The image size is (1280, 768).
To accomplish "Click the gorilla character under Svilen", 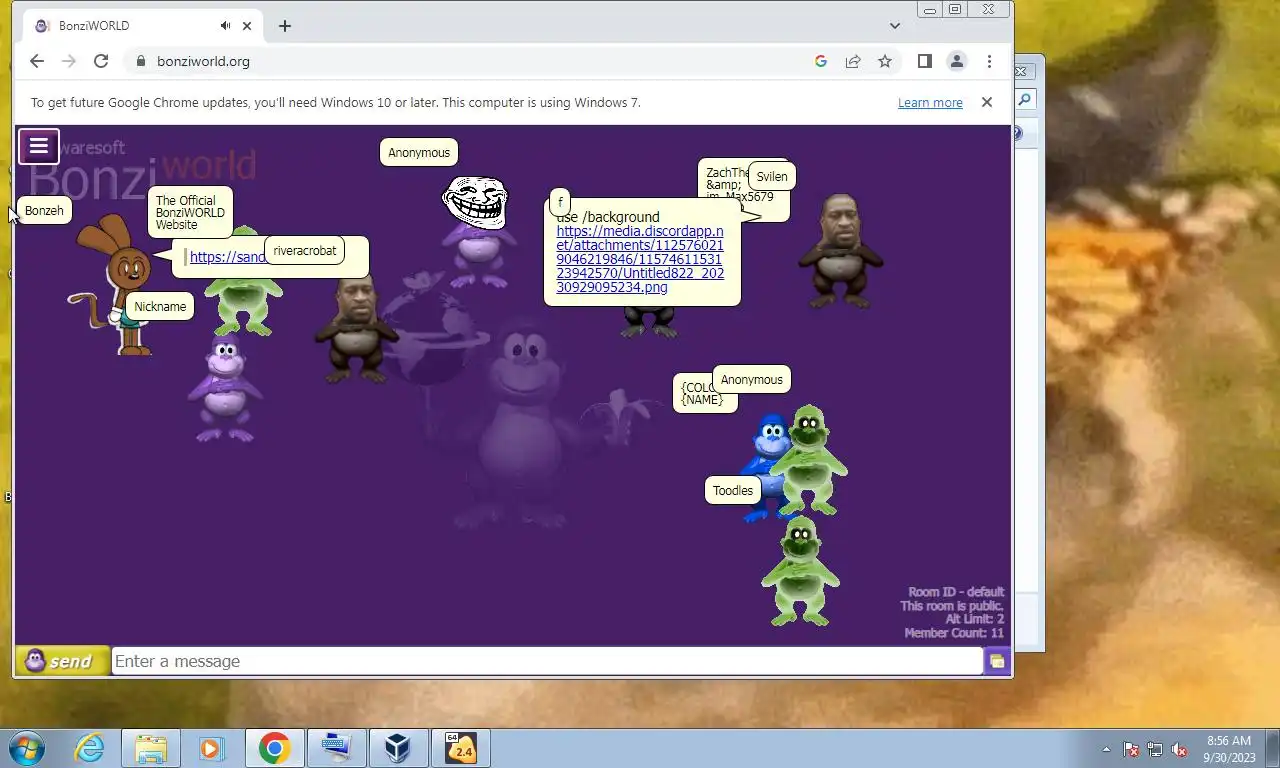I will point(841,252).
